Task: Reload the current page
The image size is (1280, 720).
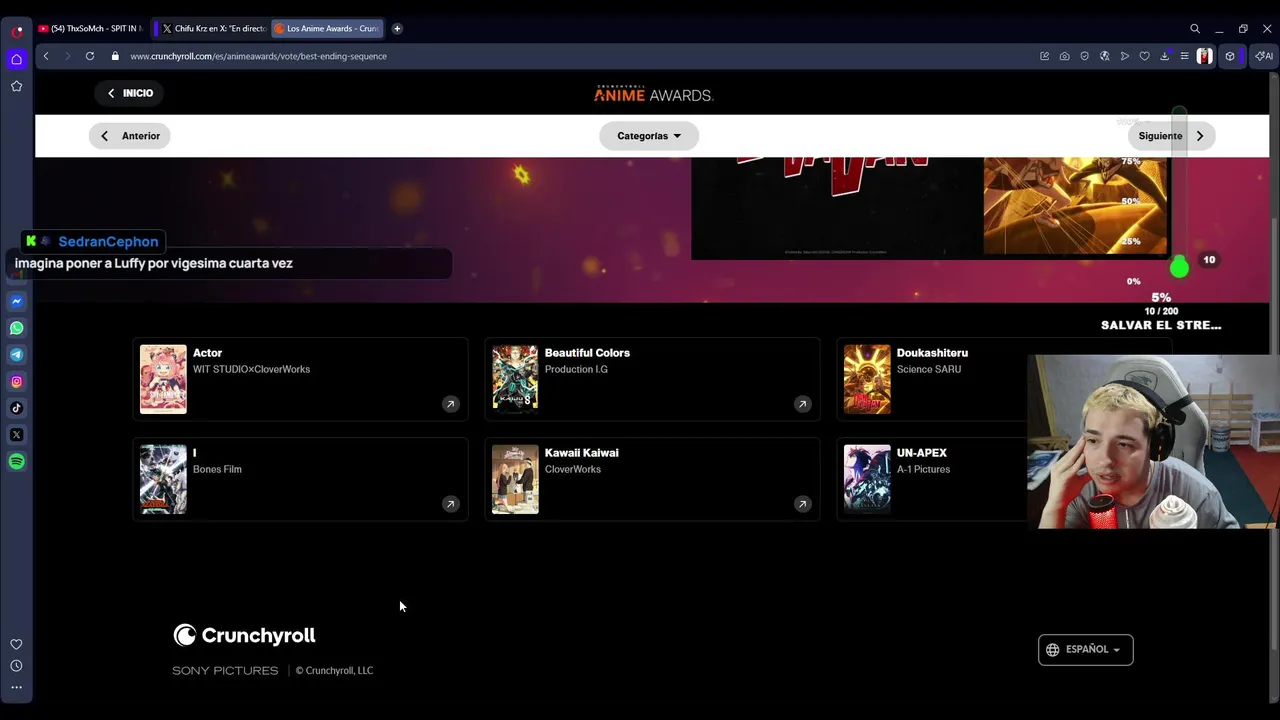Action: (x=90, y=56)
